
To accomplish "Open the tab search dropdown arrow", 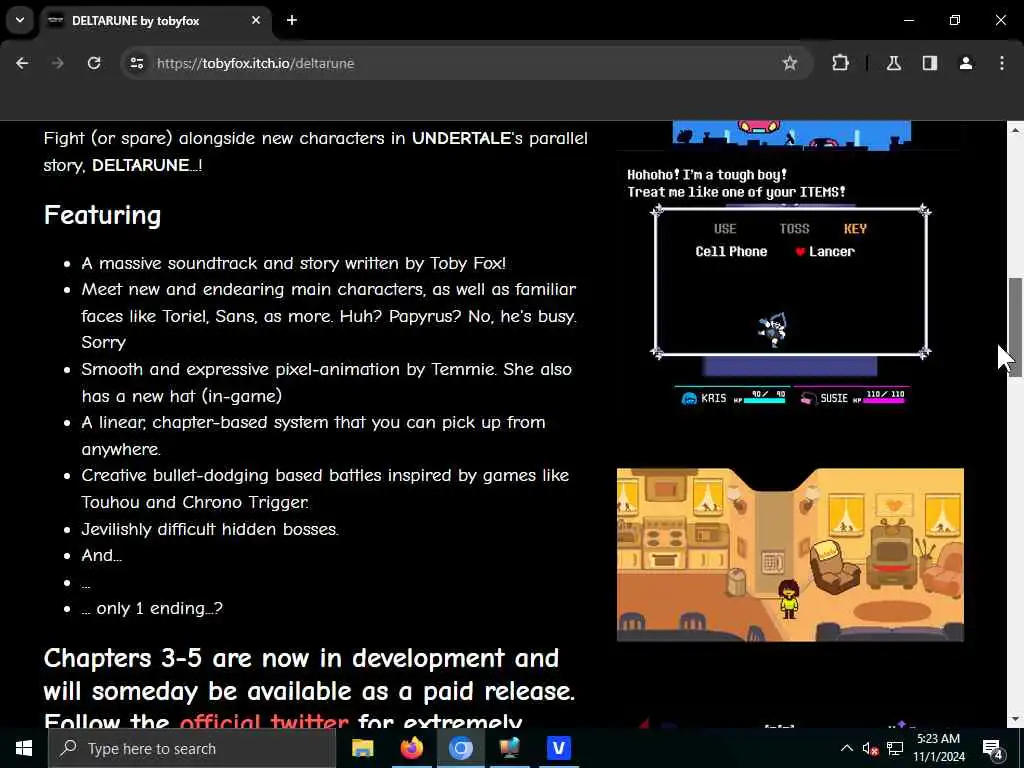I will tap(20, 20).
